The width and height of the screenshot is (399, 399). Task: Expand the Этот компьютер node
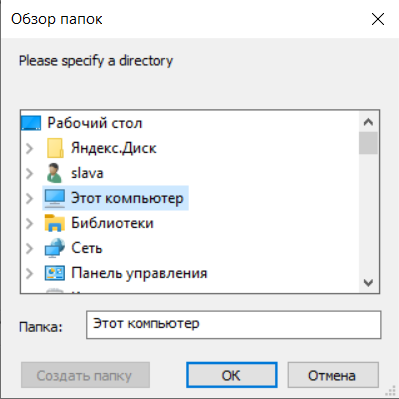29,198
